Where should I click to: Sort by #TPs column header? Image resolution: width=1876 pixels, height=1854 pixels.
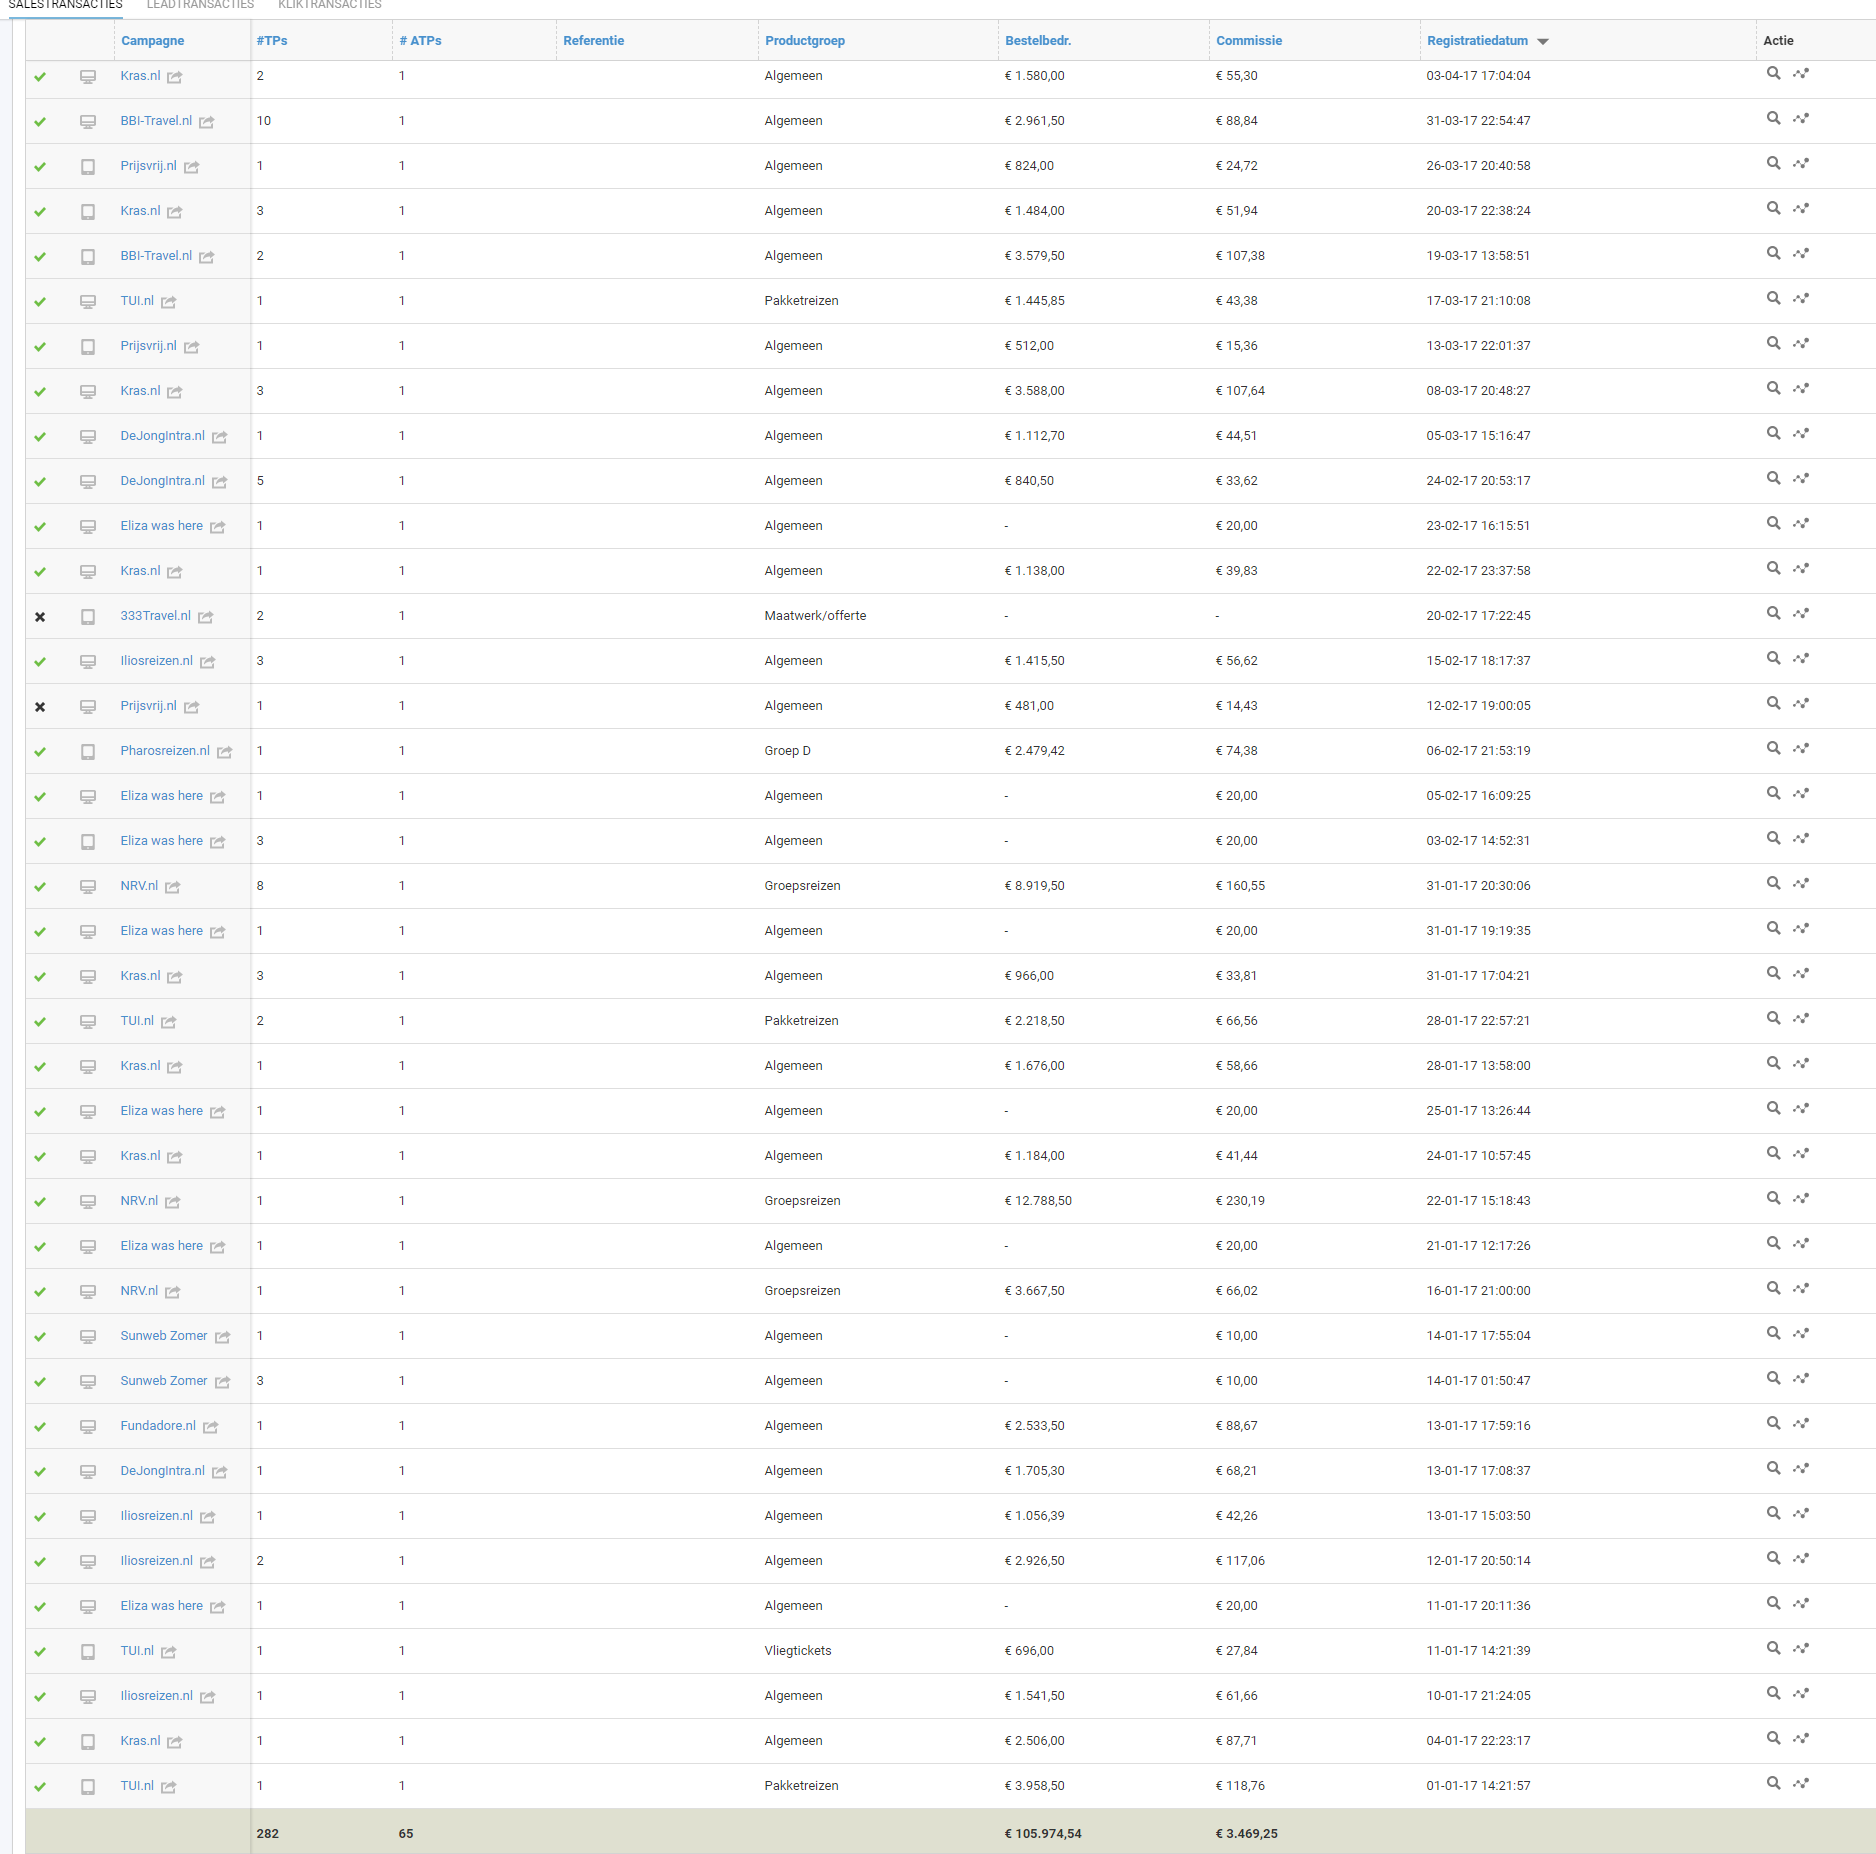(x=272, y=41)
